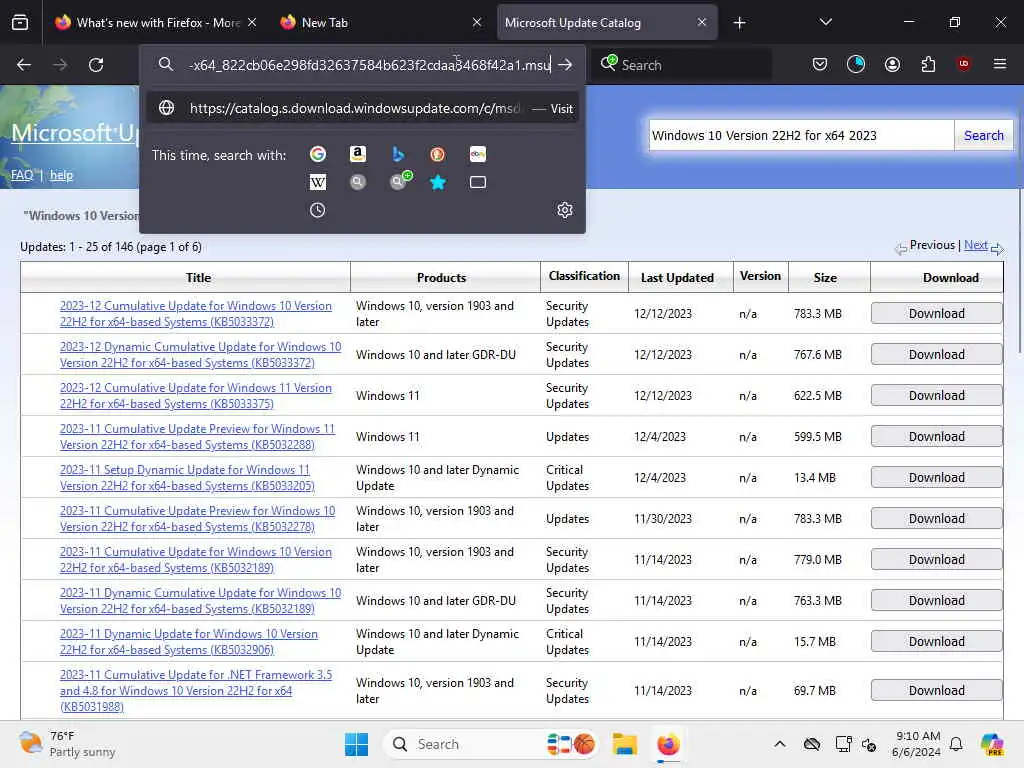Search open tabs using the tab icon
Image resolution: width=1024 pixels, height=768 pixels.
tap(478, 182)
